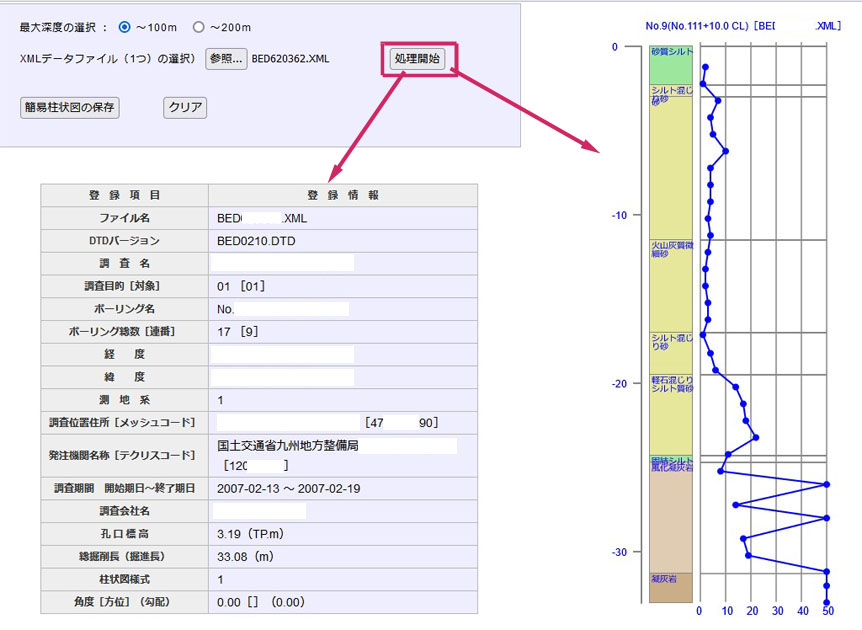Click the brown 凝灰岩 layer at bottom
The image size is (862, 630).
pyautogui.click(x=671, y=588)
